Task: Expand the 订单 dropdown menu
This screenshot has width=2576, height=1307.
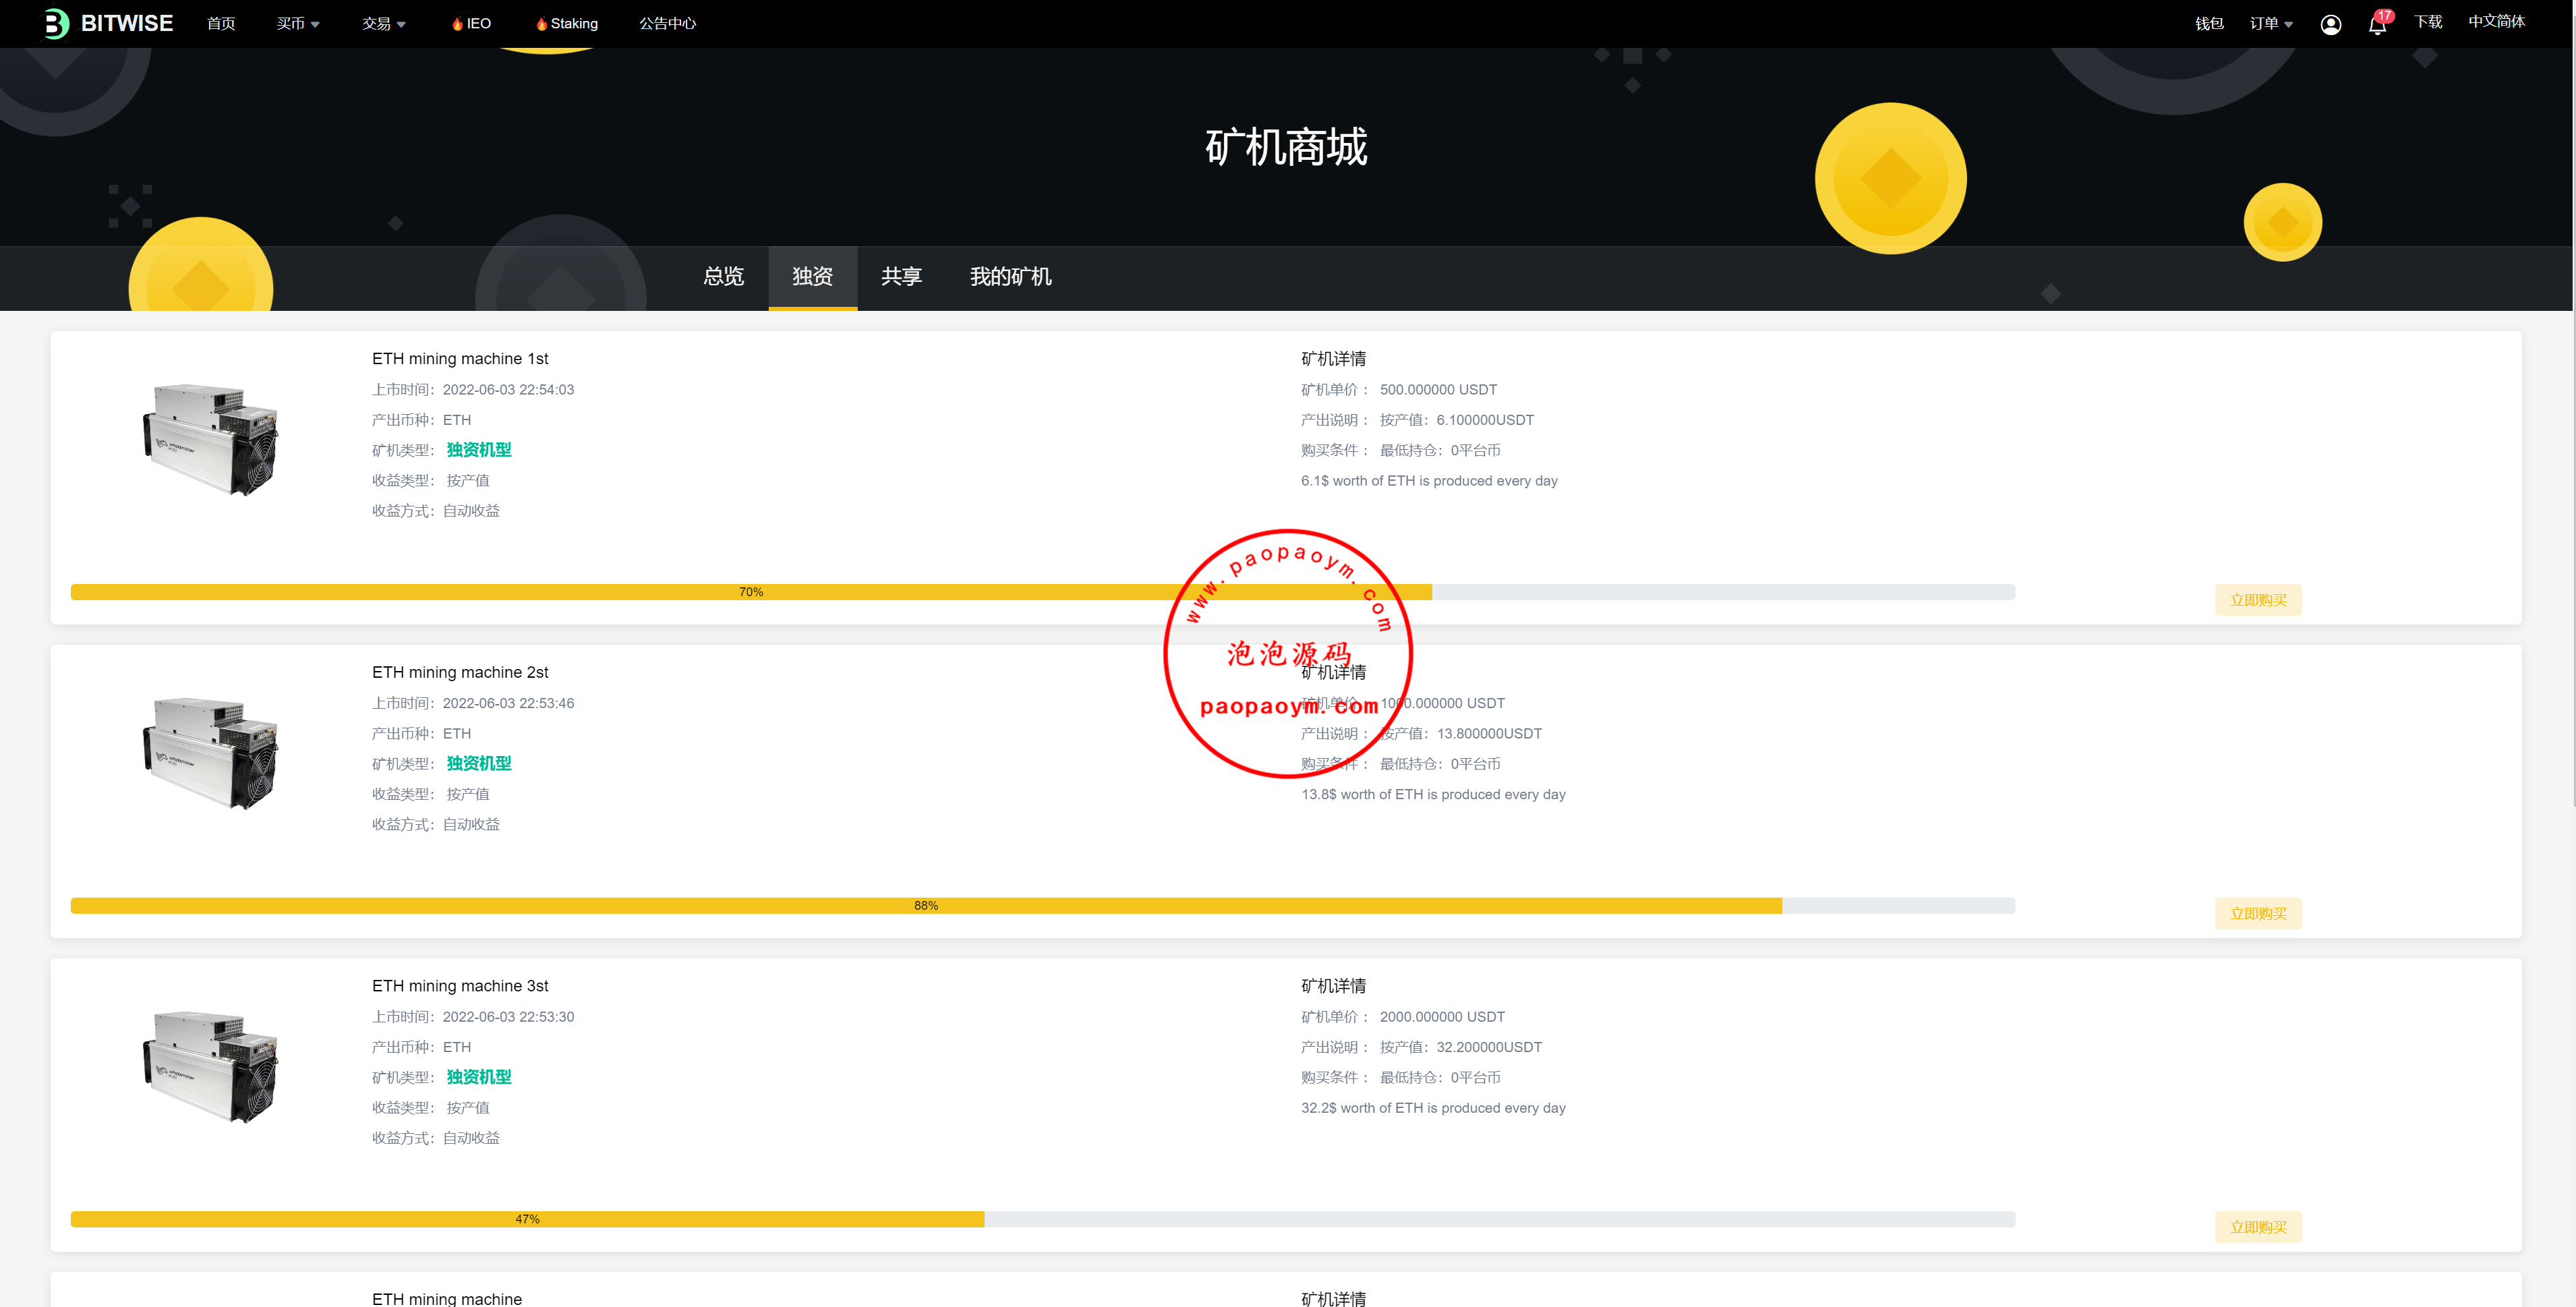Action: (x=2271, y=23)
